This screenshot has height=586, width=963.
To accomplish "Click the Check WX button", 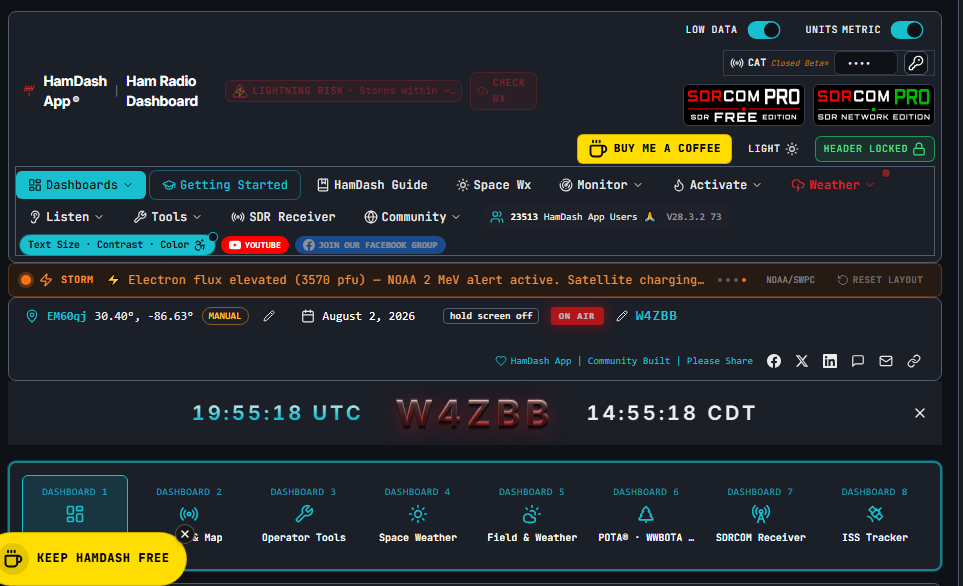I will click(503, 91).
